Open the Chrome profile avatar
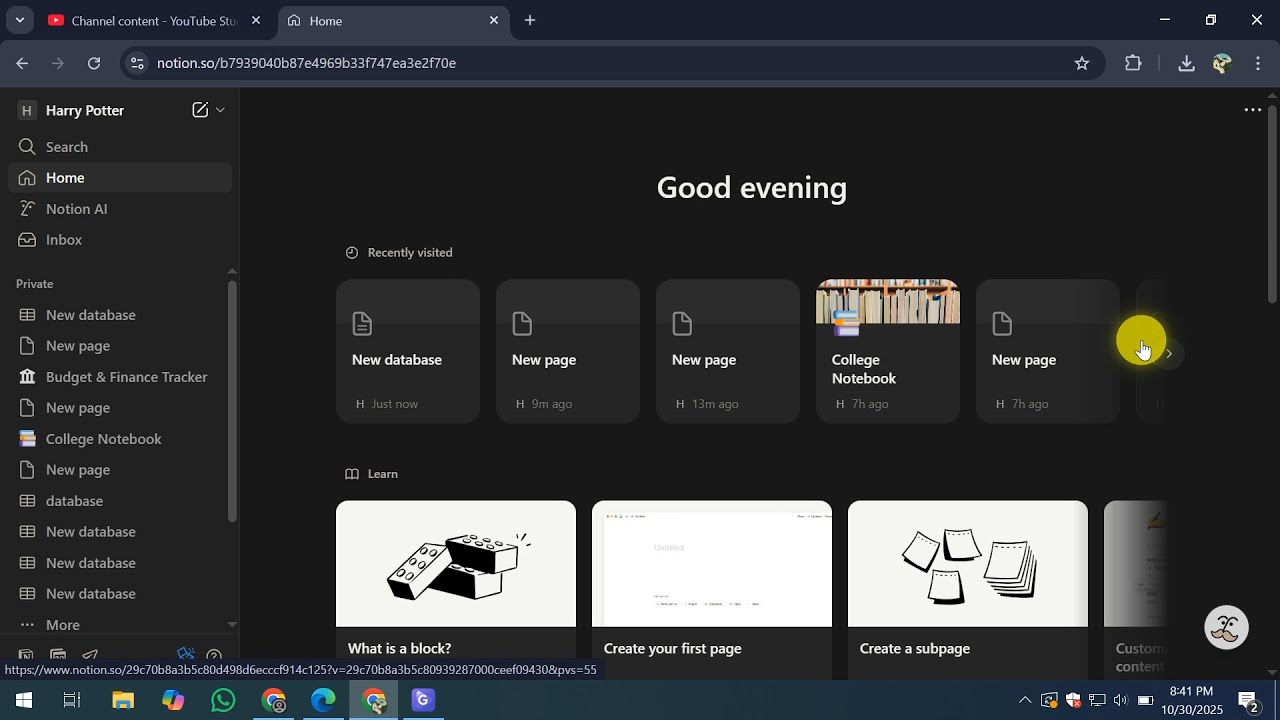The width and height of the screenshot is (1280, 720). click(1222, 63)
